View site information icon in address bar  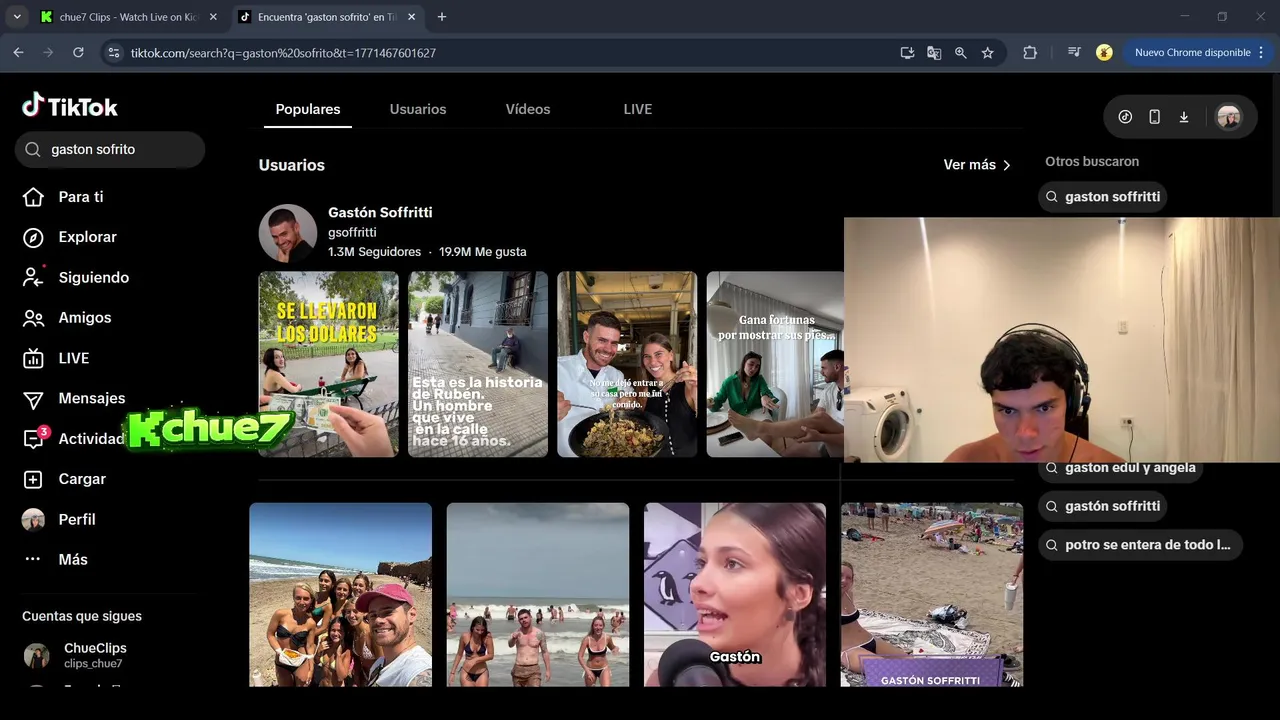[x=114, y=53]
